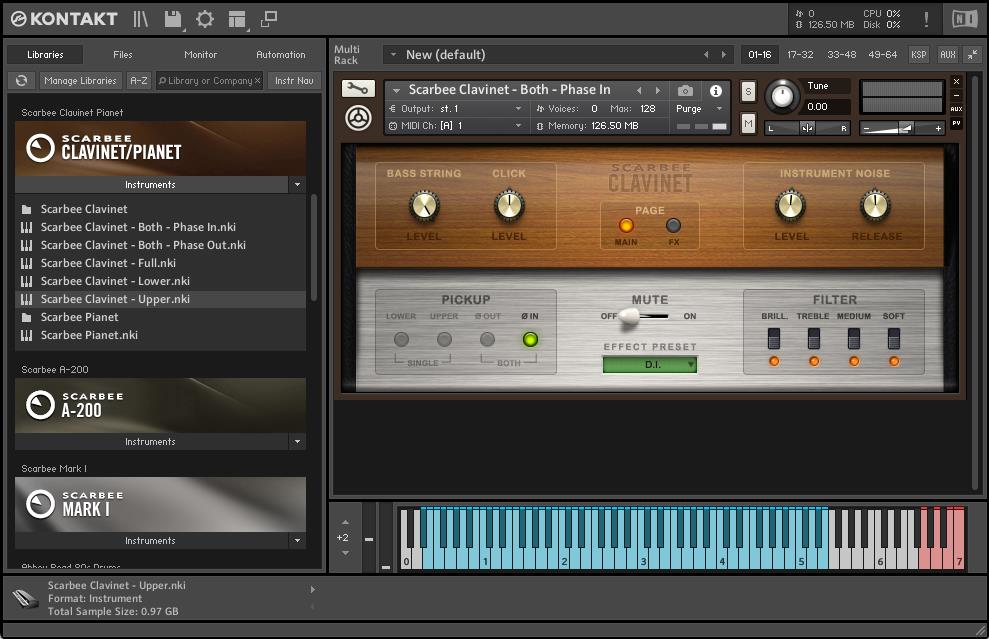Click the wrench edit instrument icon
989x639 pixels.
click(357, 89)
